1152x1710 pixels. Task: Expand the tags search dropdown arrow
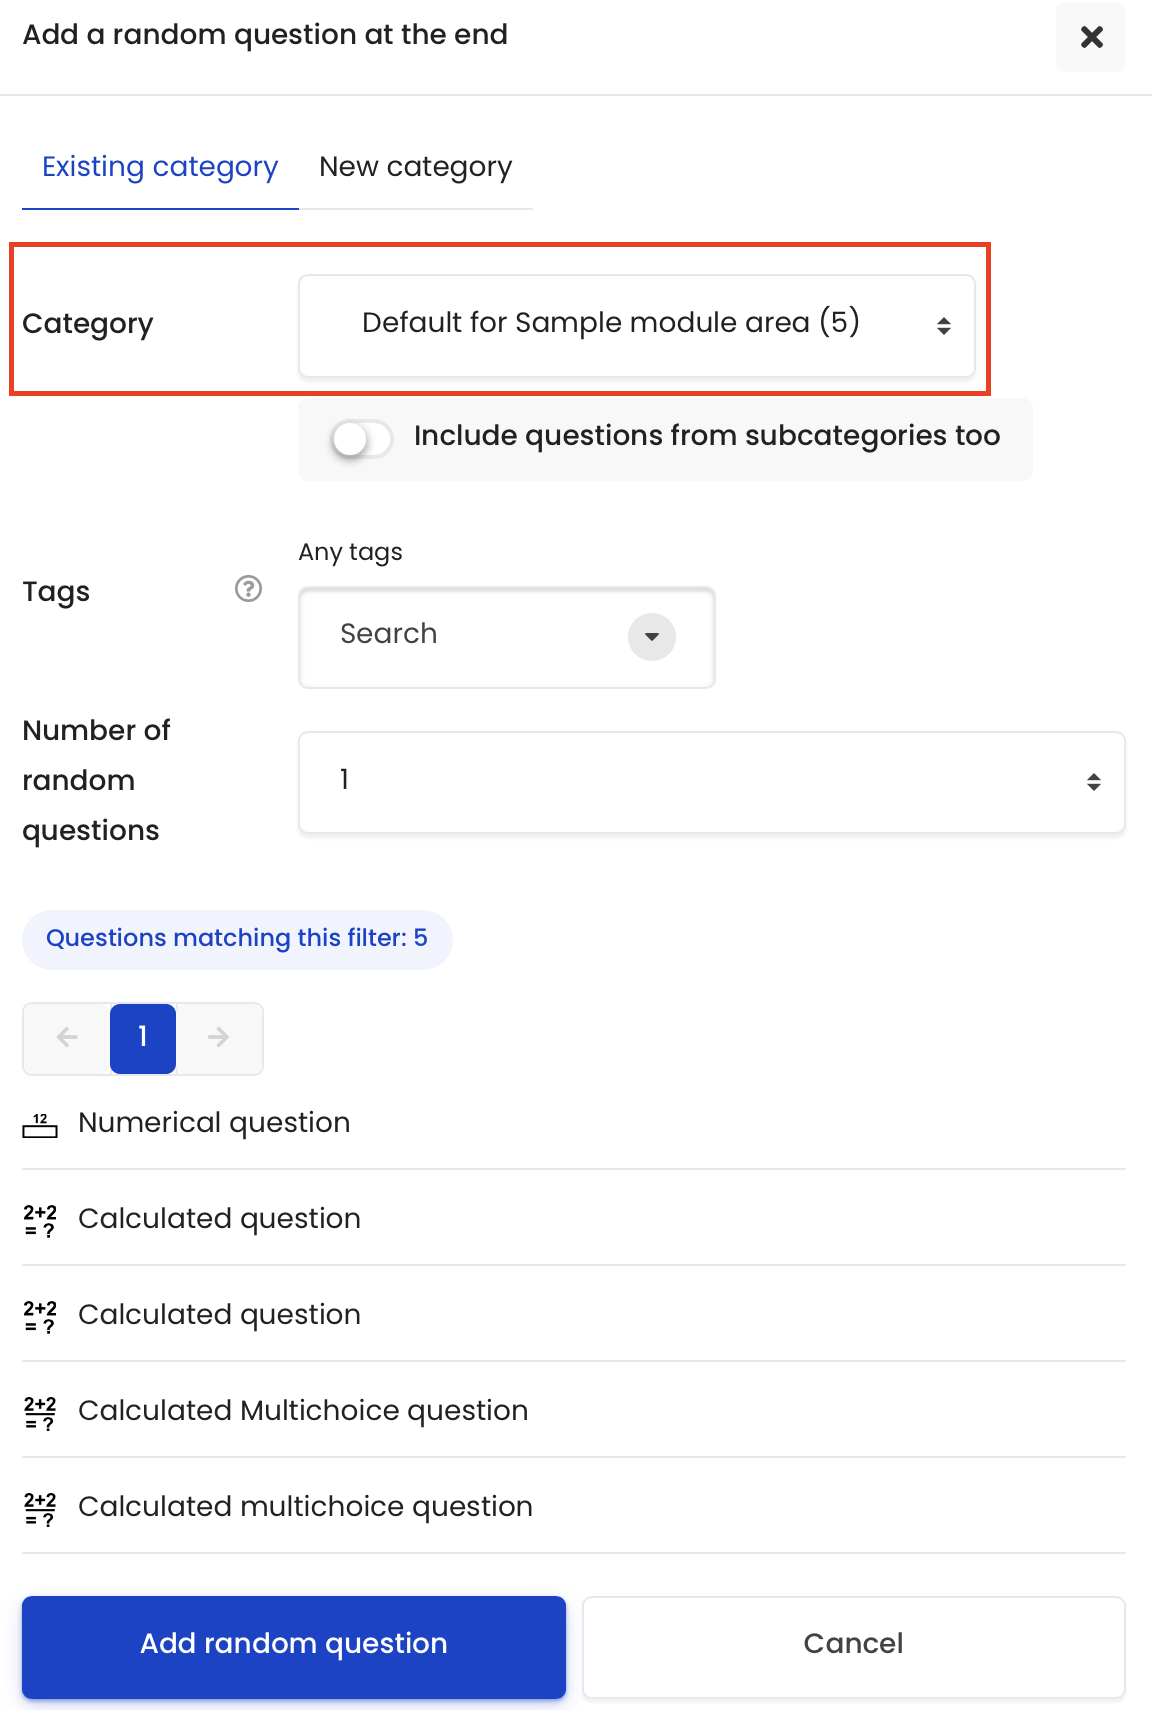652,636
